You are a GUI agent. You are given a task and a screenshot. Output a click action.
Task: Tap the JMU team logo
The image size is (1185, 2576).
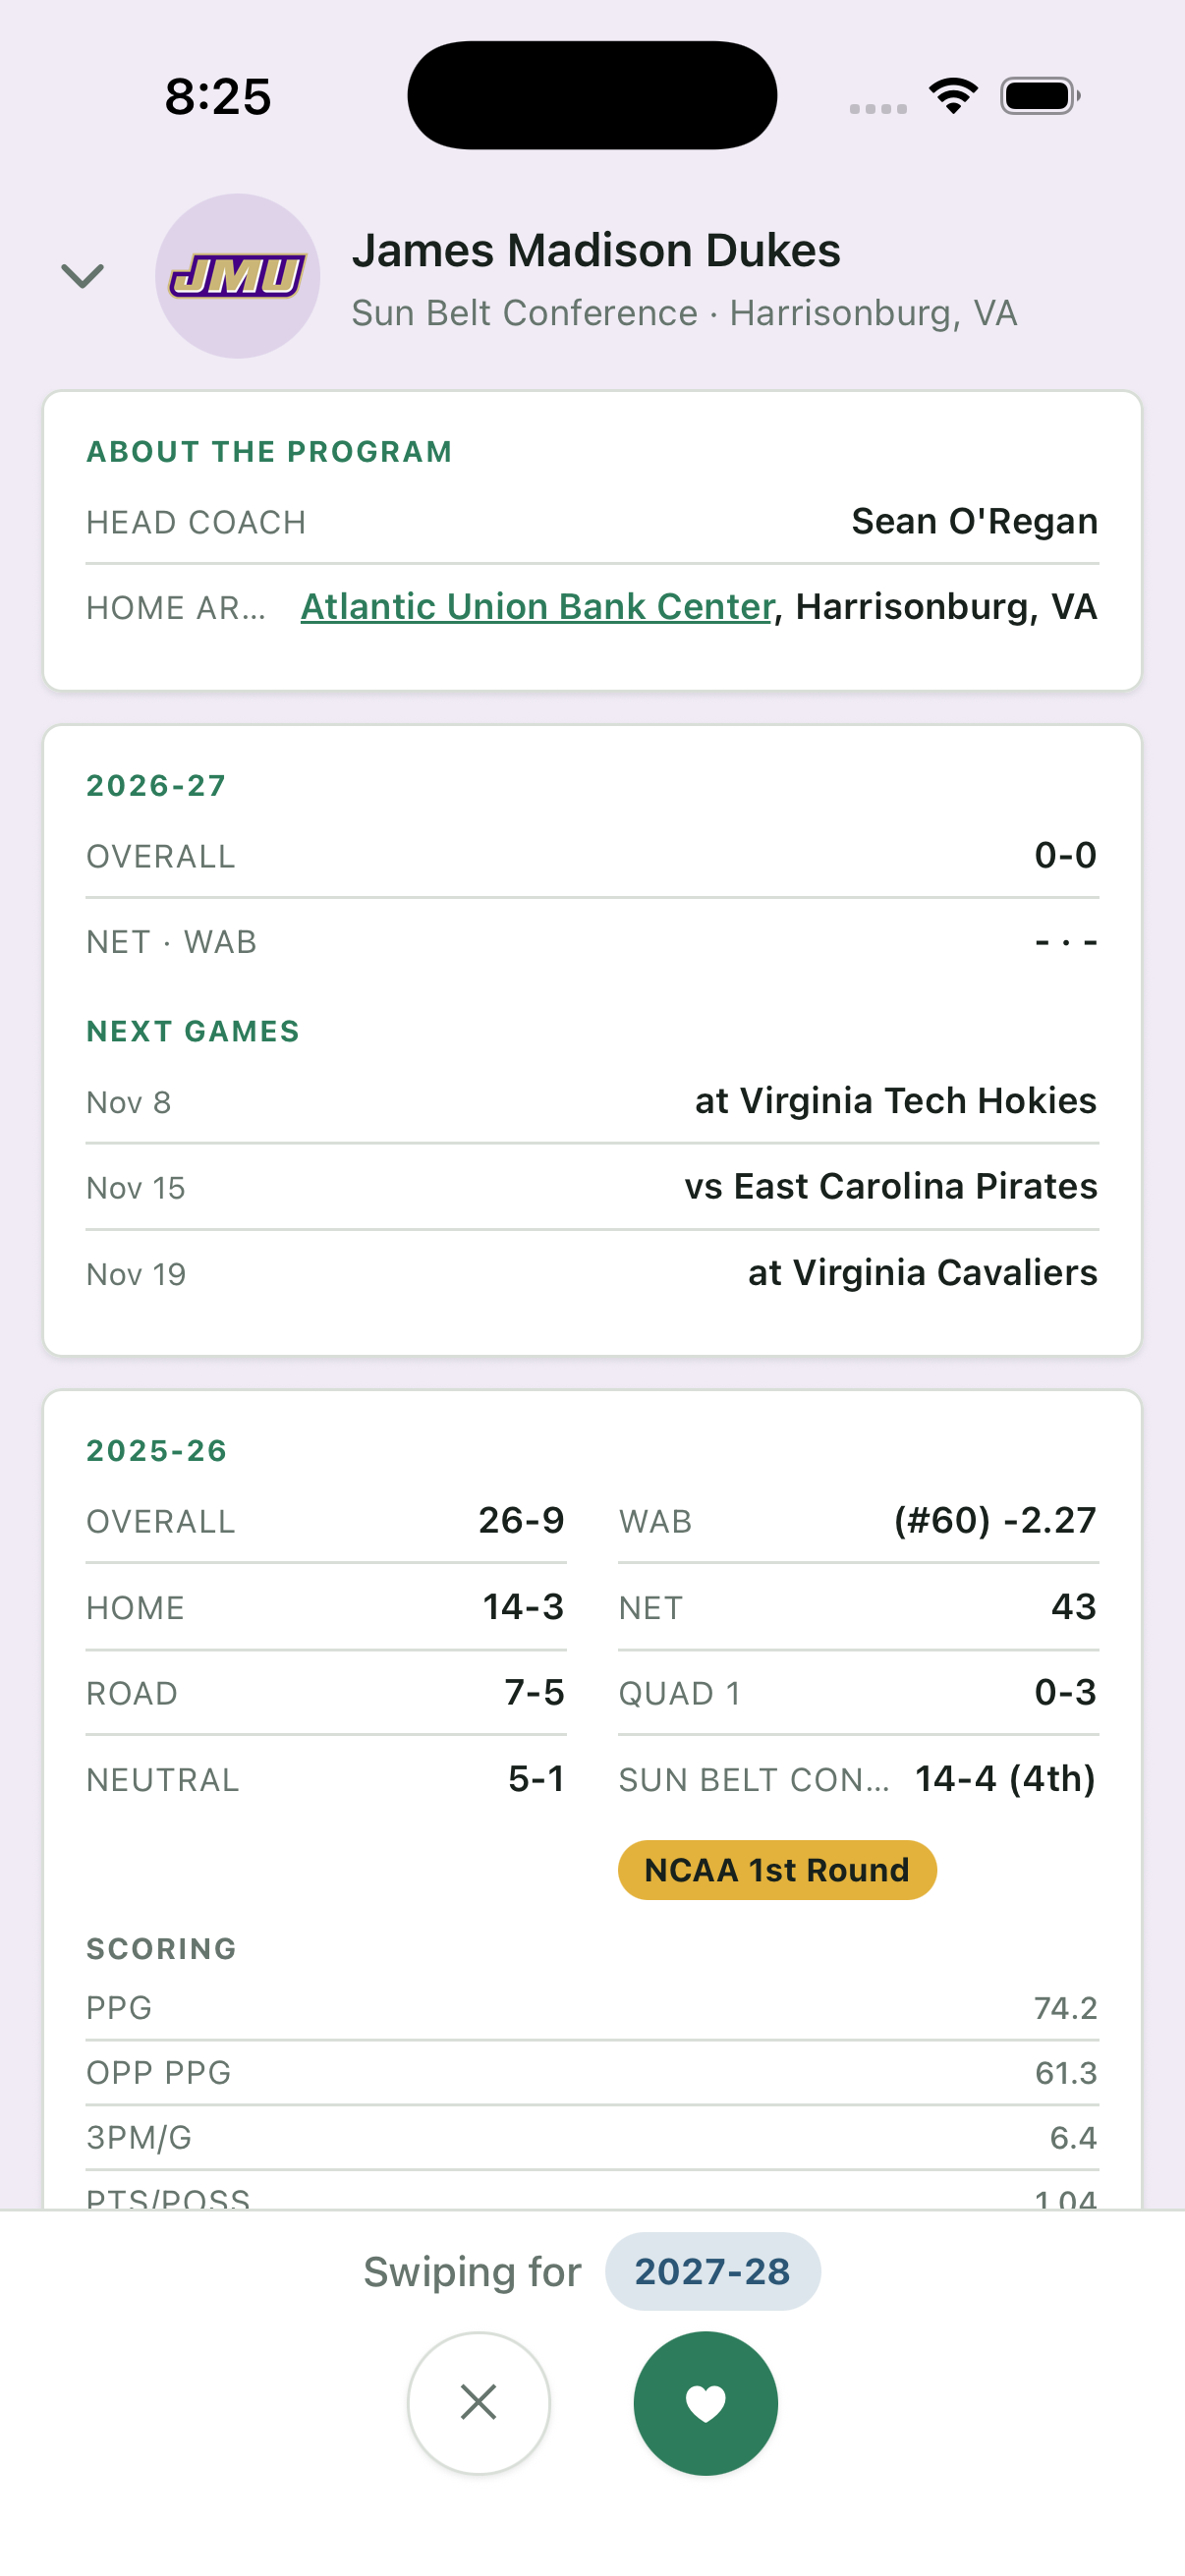coord(238,276)
